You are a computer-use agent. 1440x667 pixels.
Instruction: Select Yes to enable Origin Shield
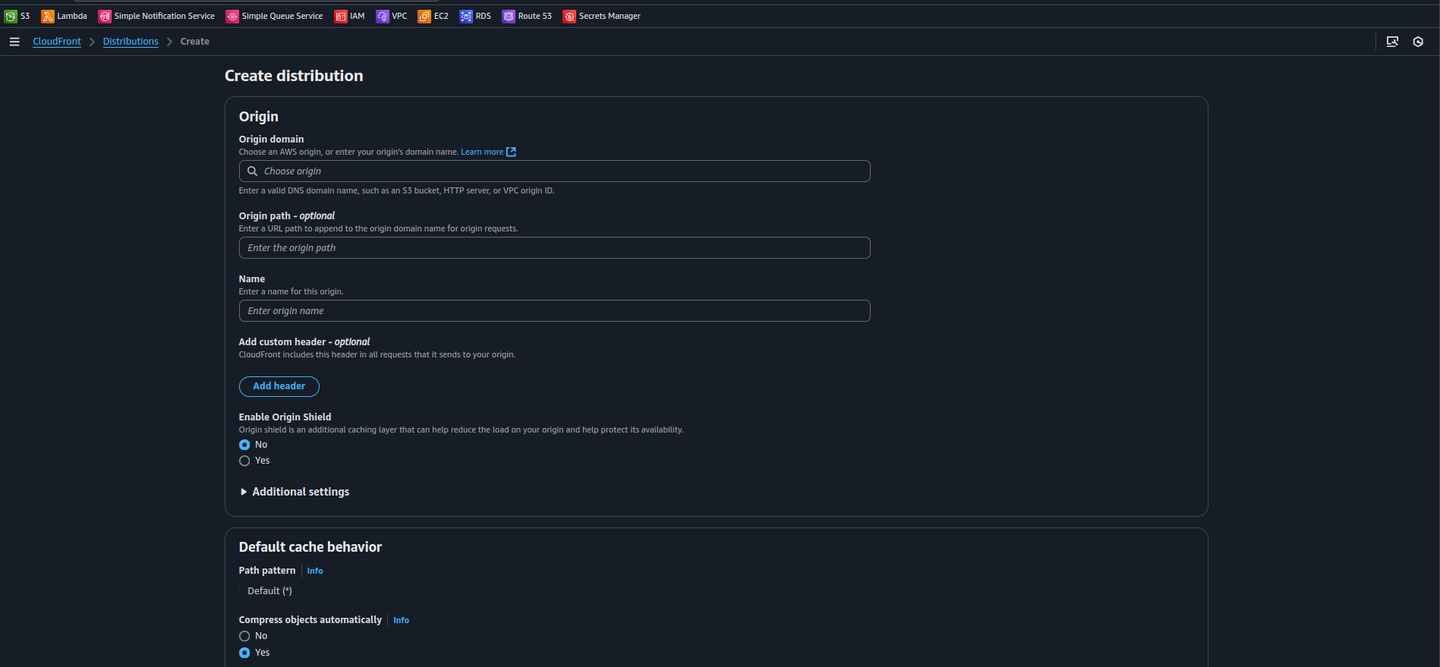(x=245, y=460)
